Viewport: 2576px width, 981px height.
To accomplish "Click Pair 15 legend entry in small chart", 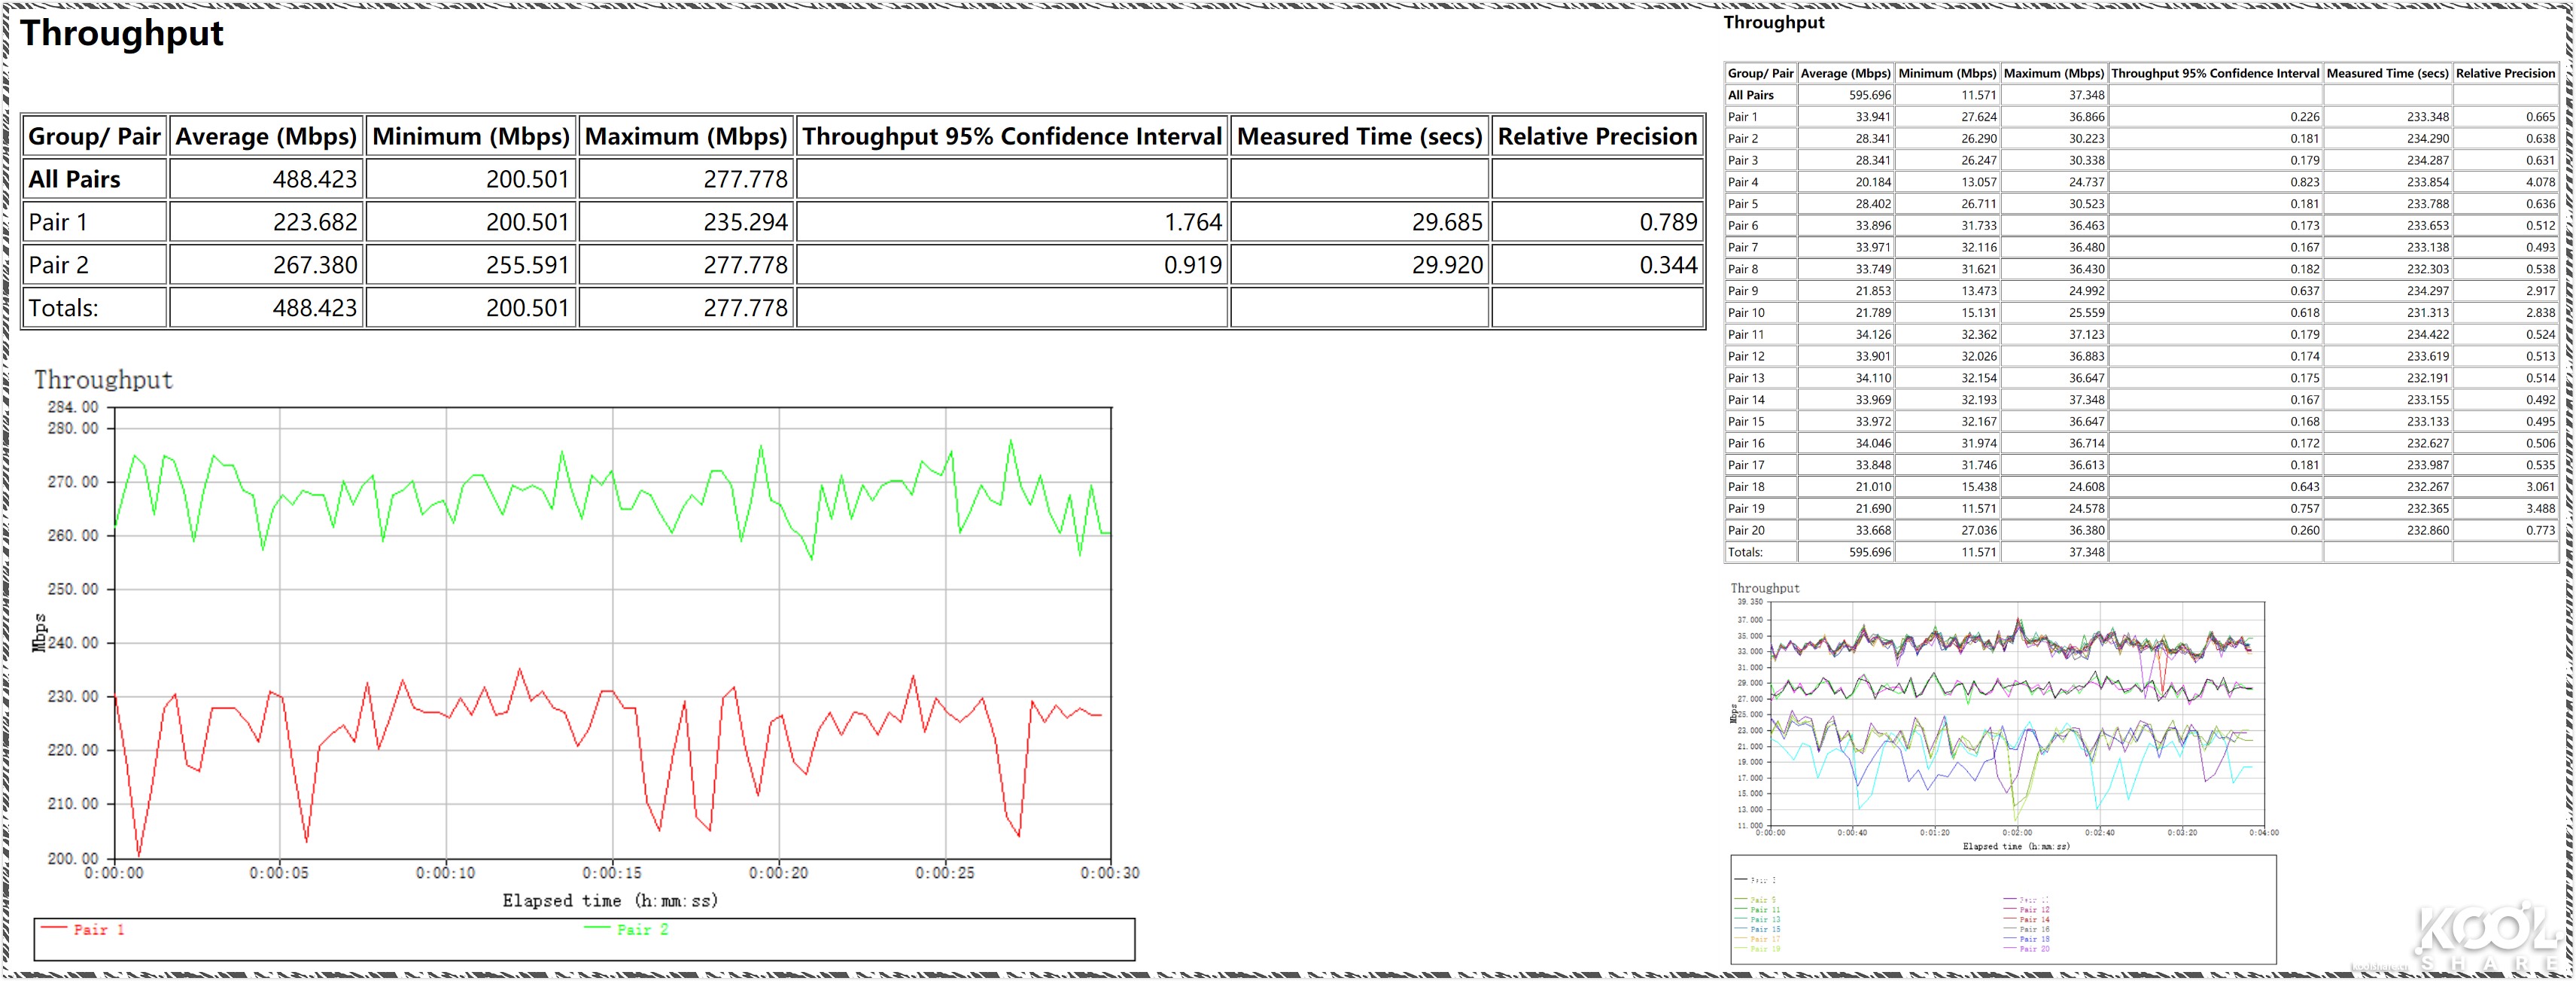I will point(1765,929).
